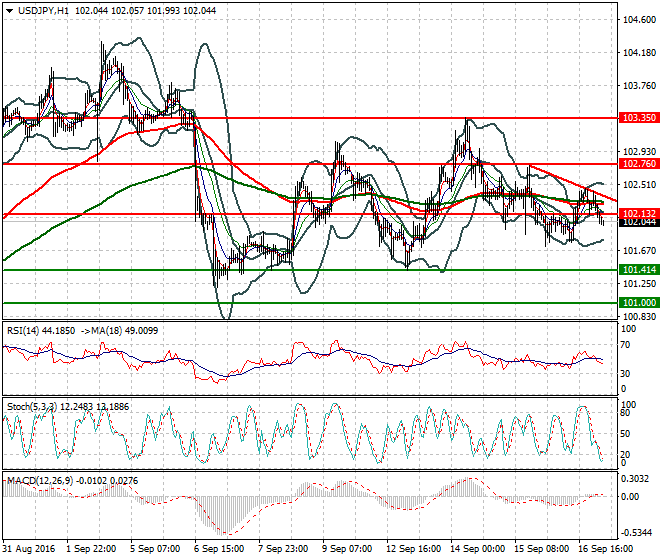Click the triangle arrow beside USDJPY,H1
Viewport: 660px width, 560px height.
pos(9,10)
